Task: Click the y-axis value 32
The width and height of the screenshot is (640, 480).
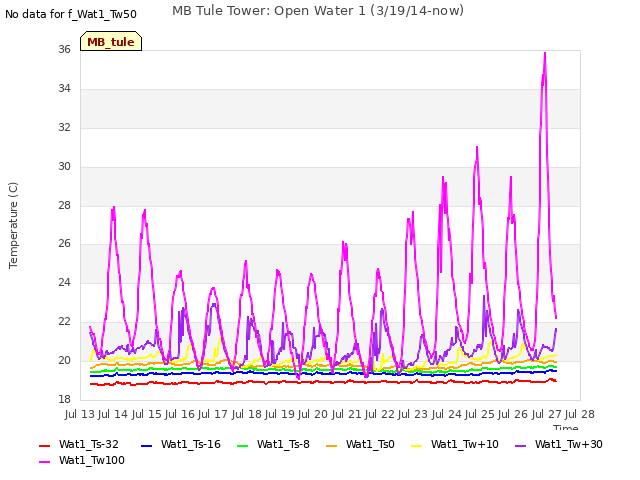Action: click(64, 127)
